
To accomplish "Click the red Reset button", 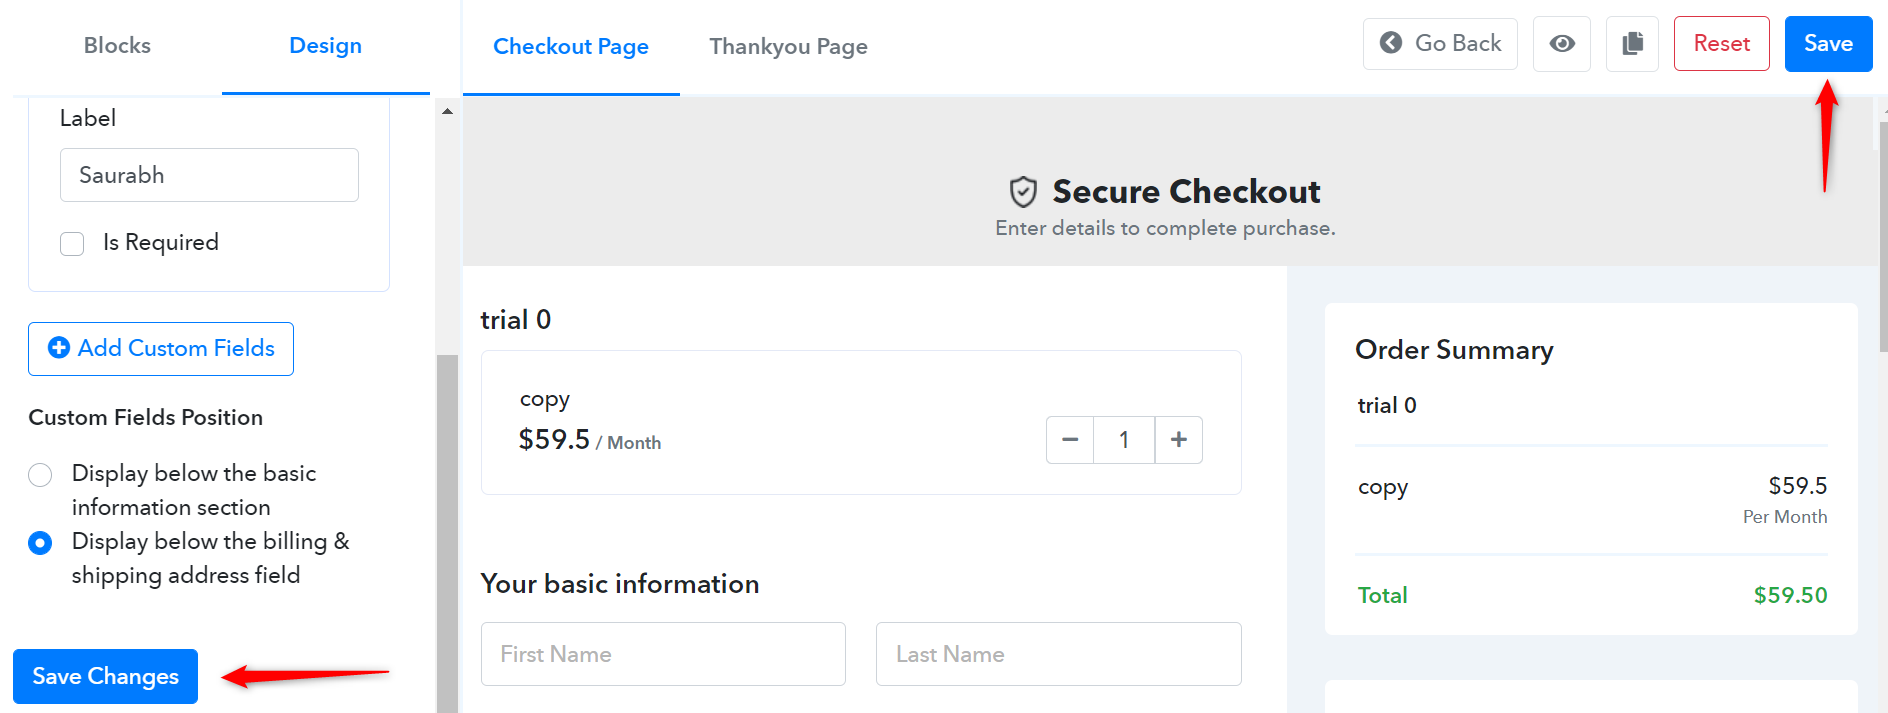I will click(1721, 44).
